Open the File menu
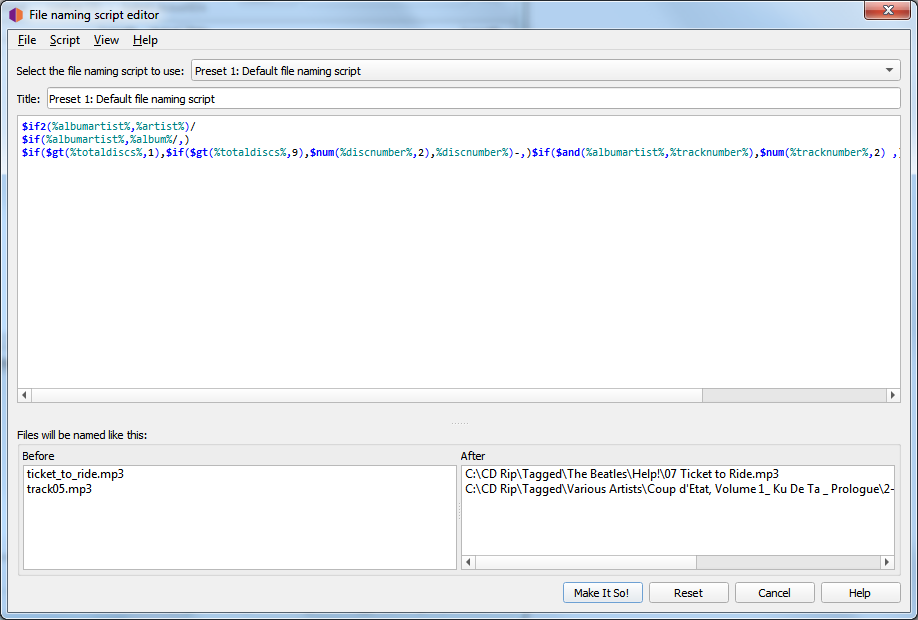Viewport: 918px width, 620px height. 27,40
